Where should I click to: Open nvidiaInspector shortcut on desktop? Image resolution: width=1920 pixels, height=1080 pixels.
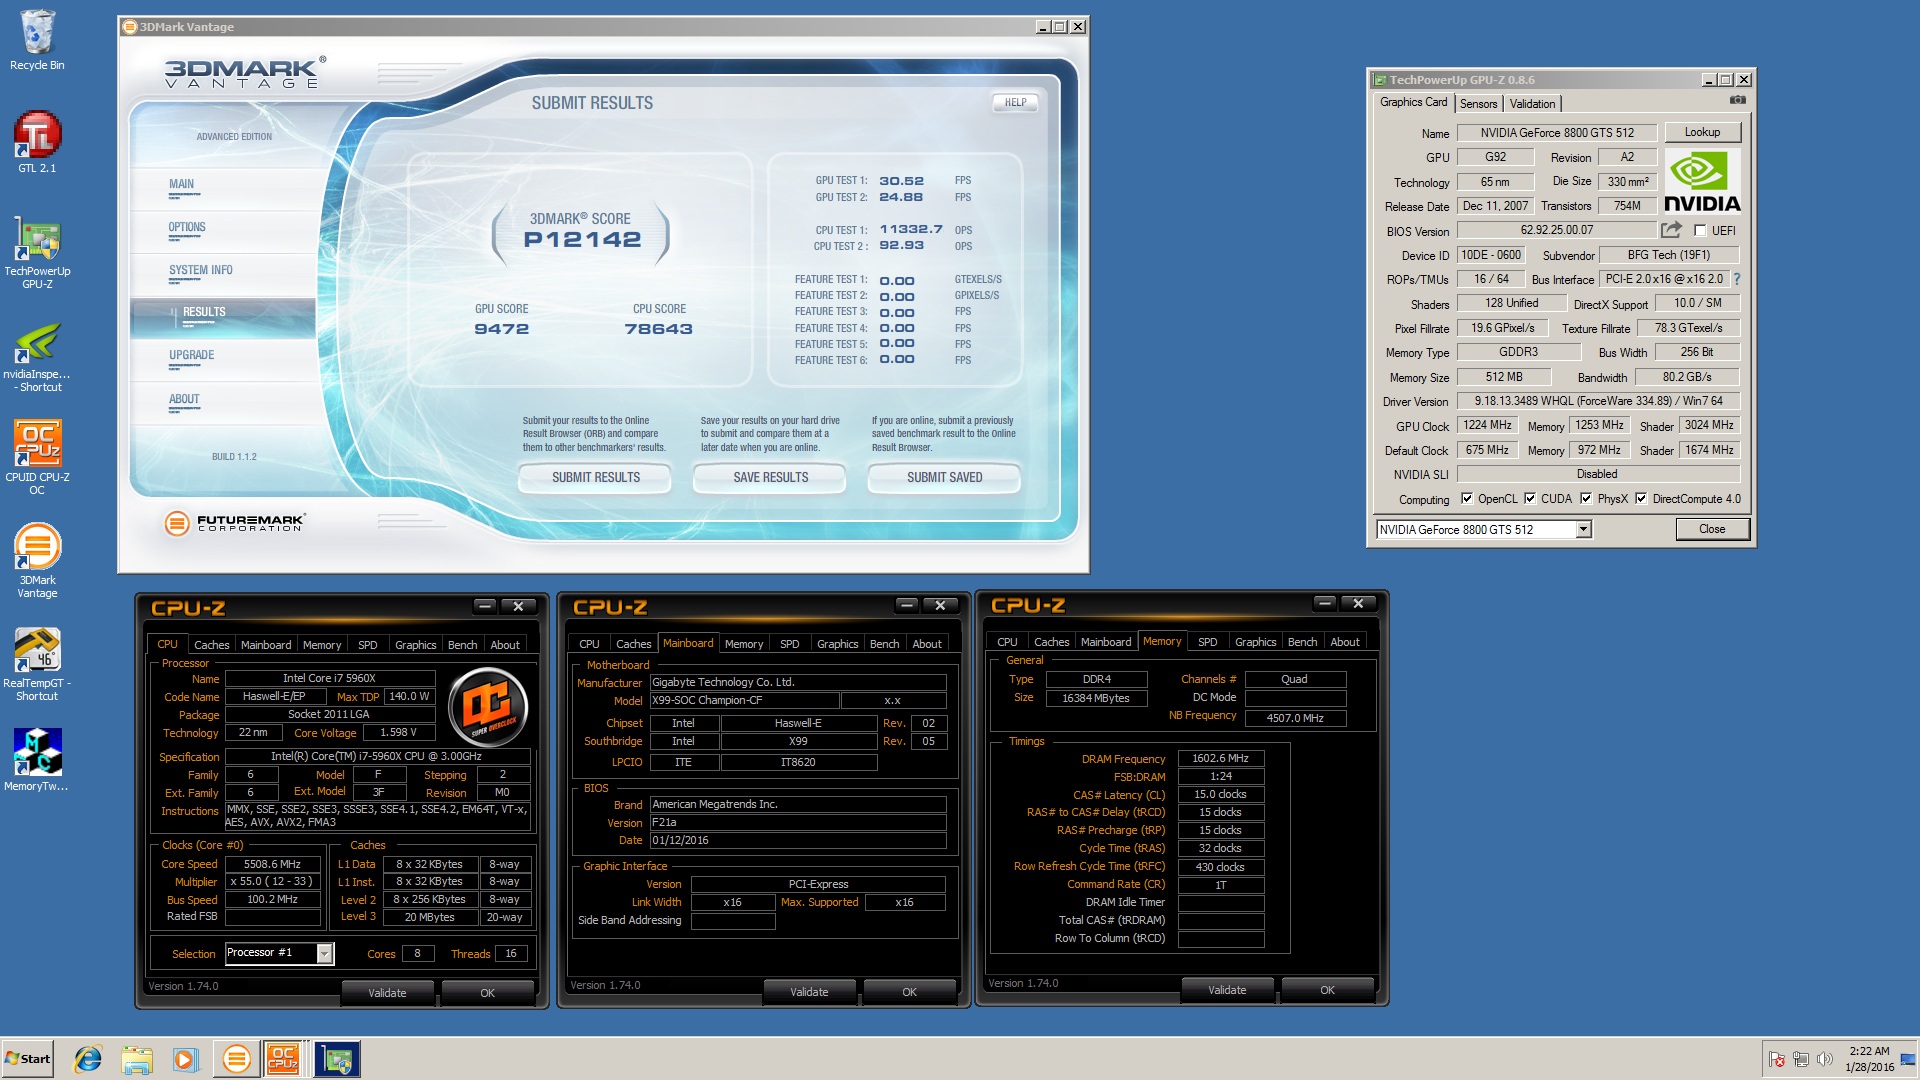coord(37,356)
